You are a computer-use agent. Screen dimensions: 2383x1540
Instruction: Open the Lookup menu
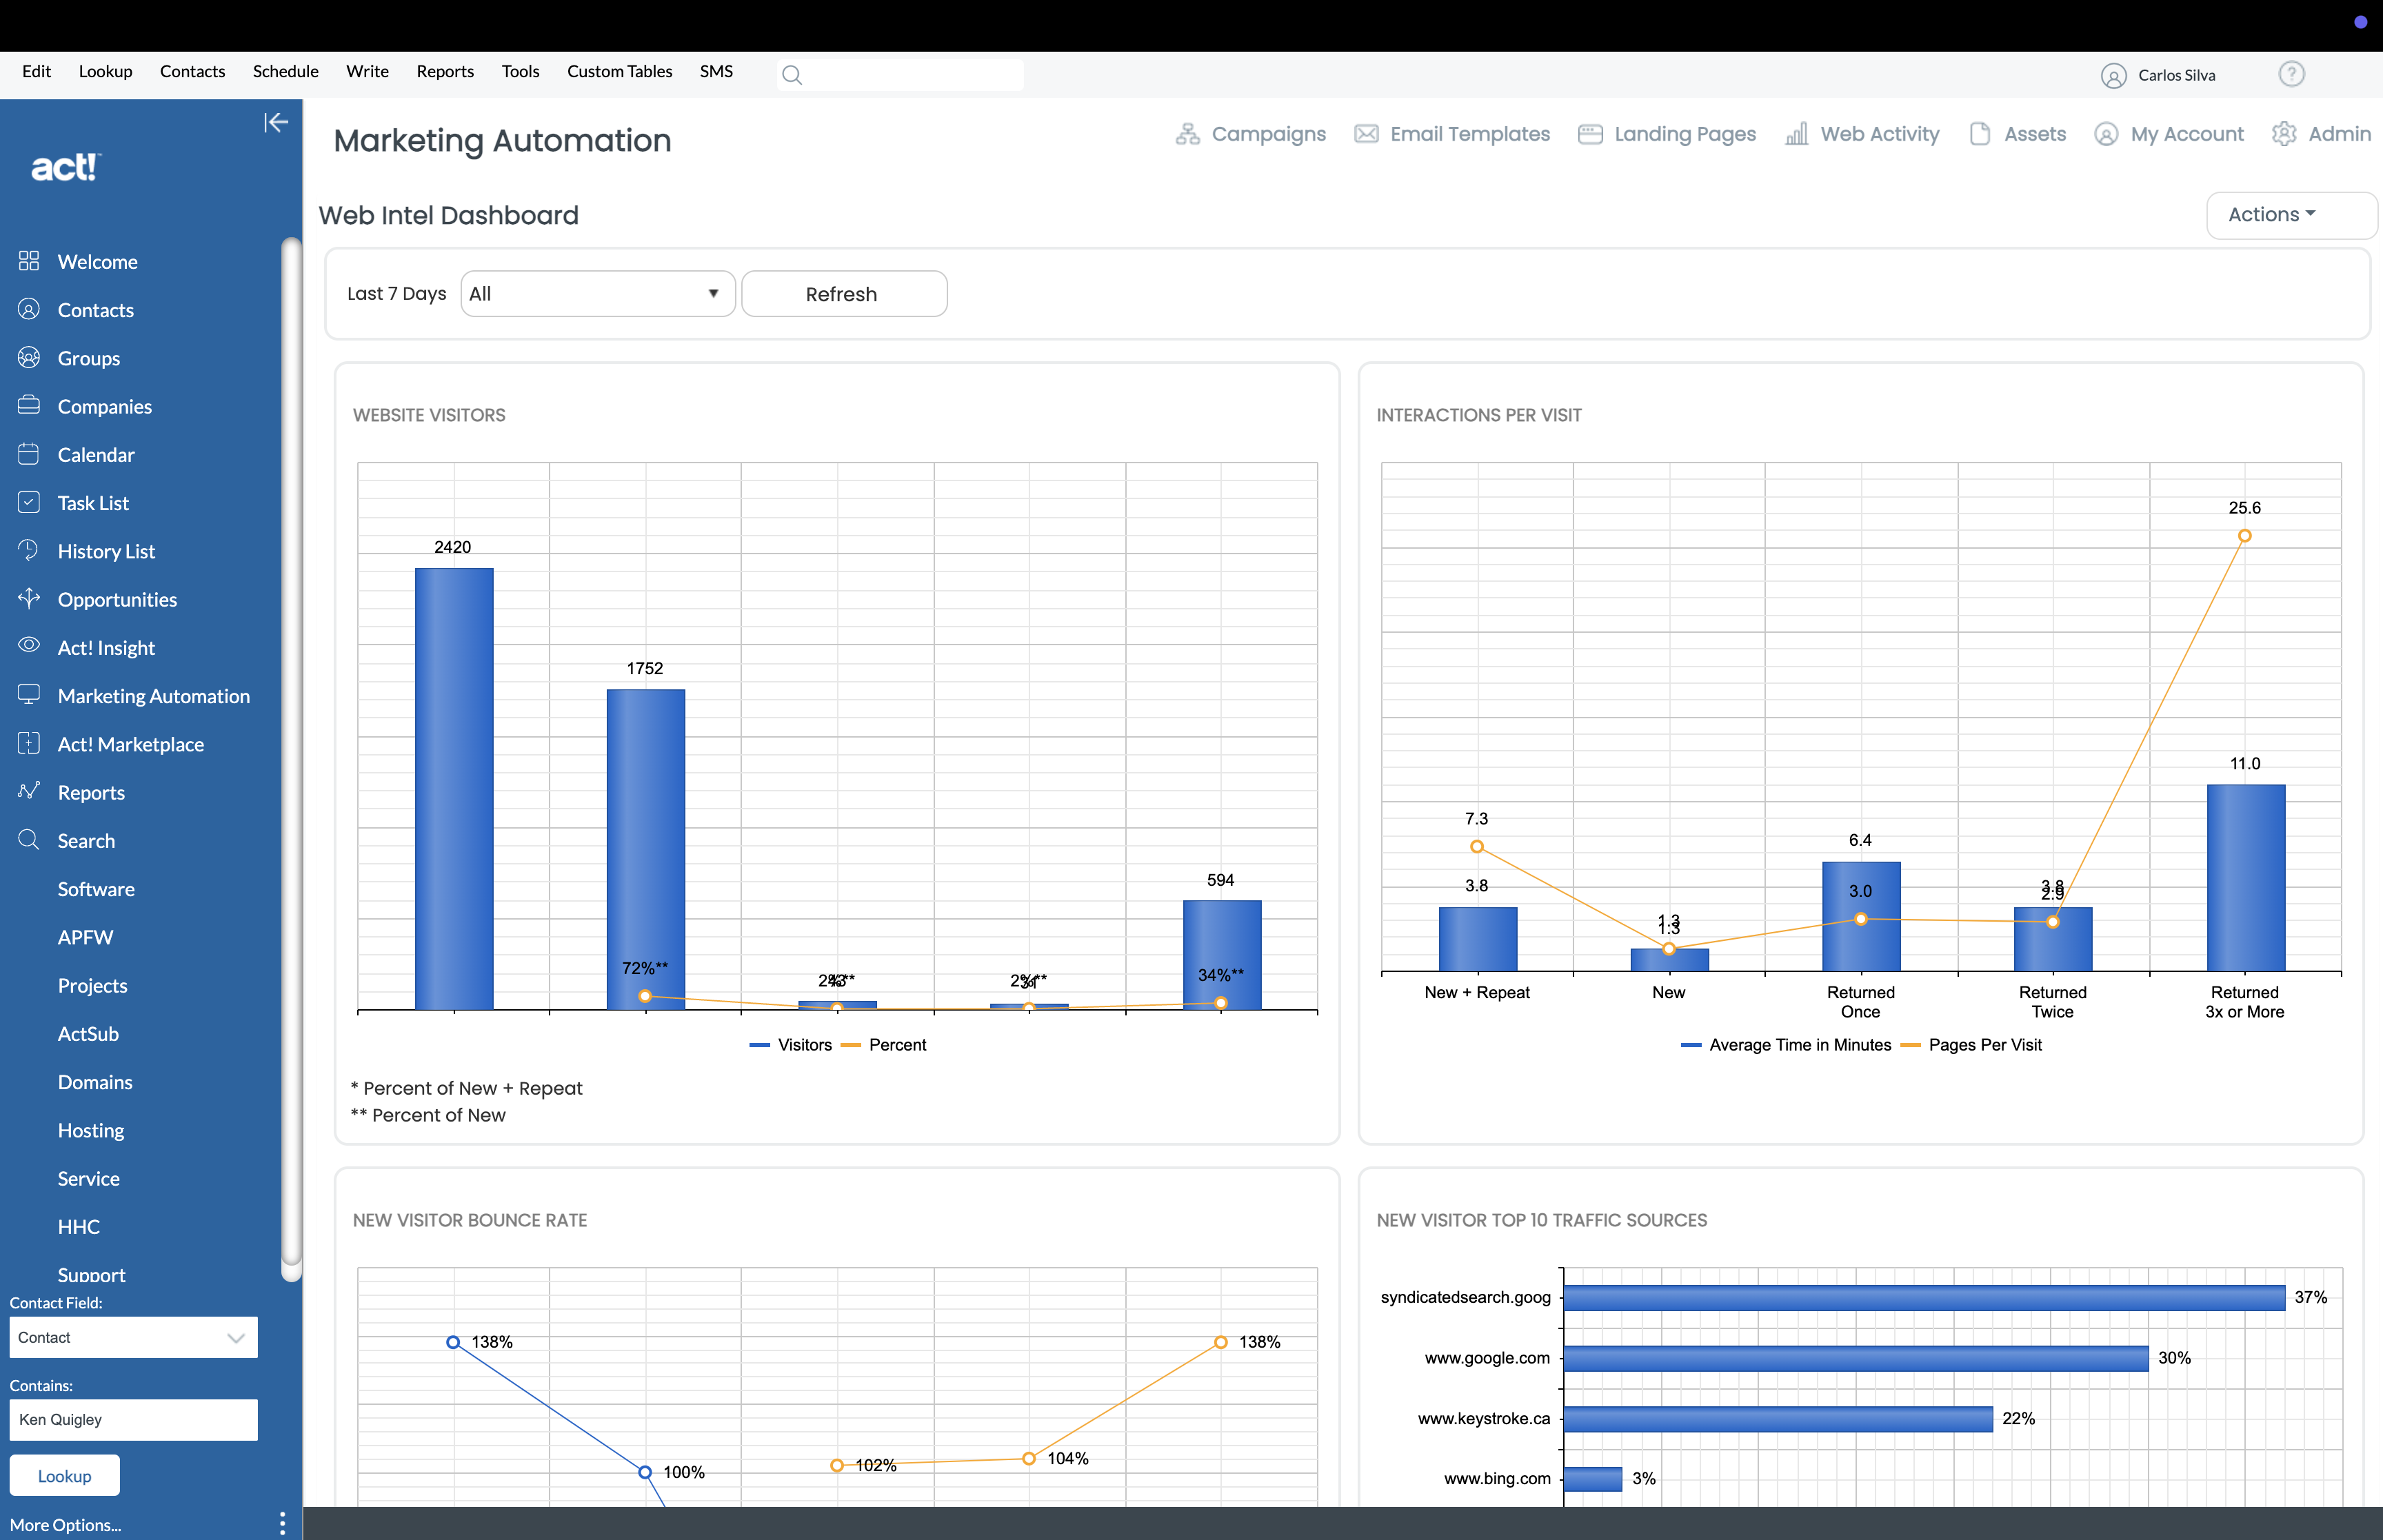click(x=105, y=71)
